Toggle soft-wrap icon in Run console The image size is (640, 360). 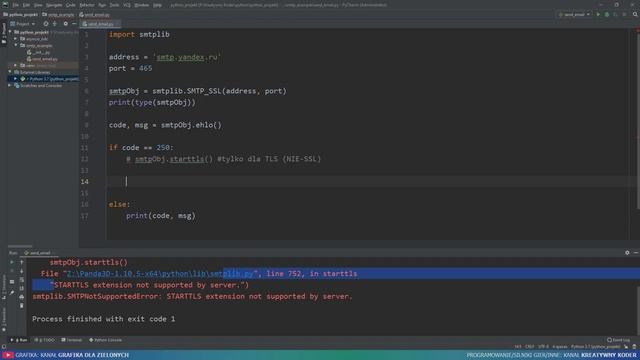pos(22,280)
